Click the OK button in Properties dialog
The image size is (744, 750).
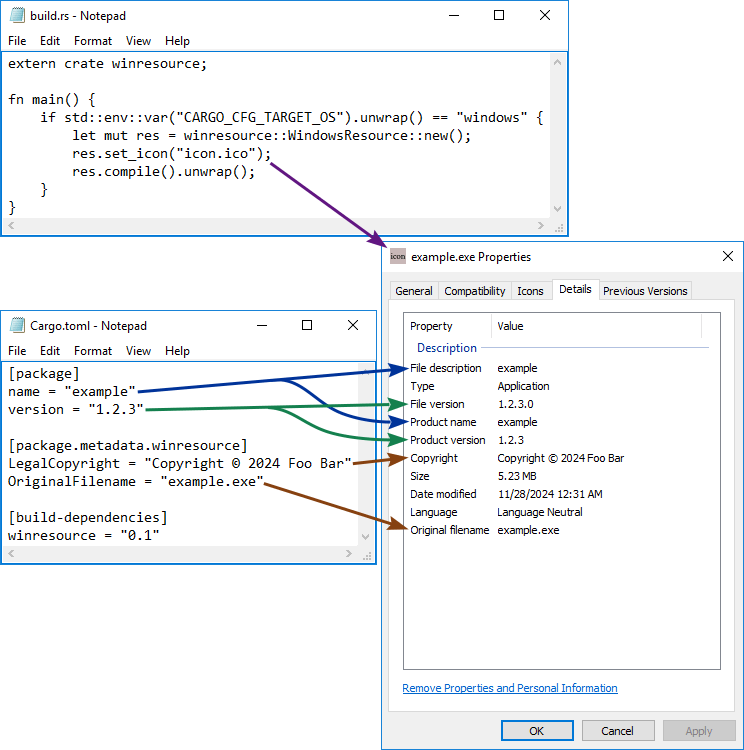[537, 731]
